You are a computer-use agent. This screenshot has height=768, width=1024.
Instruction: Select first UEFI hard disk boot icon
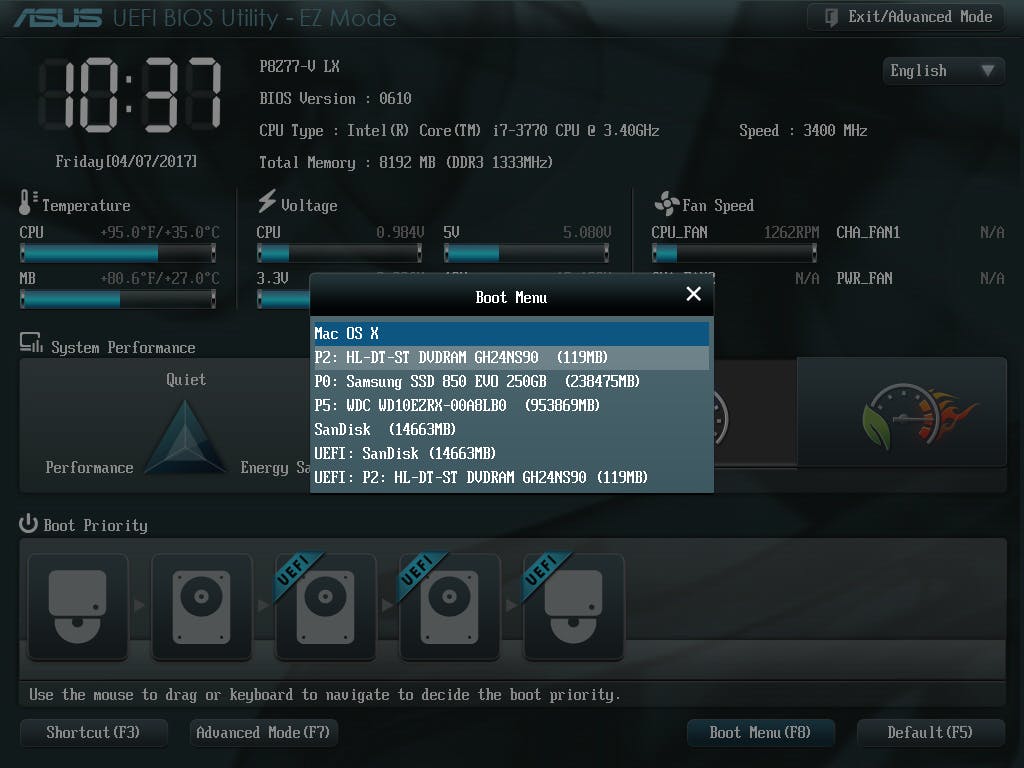326,607
